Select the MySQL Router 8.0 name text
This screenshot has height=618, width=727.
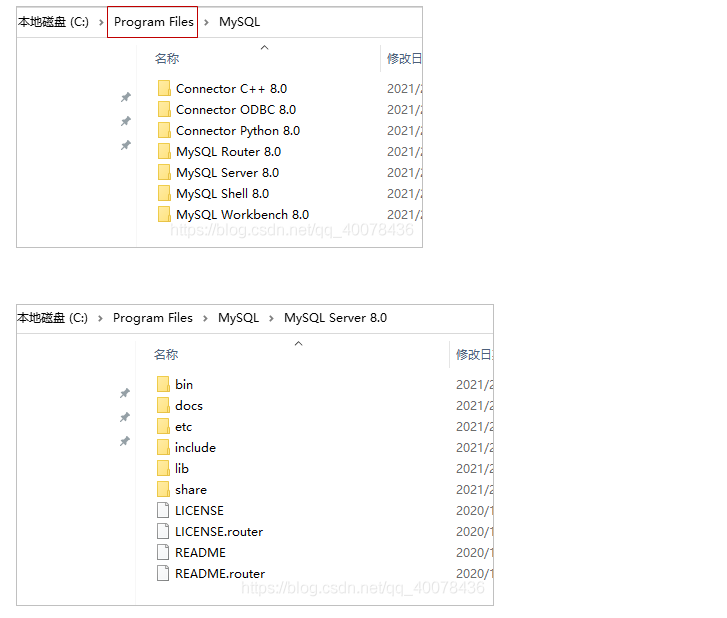[229, 152]
